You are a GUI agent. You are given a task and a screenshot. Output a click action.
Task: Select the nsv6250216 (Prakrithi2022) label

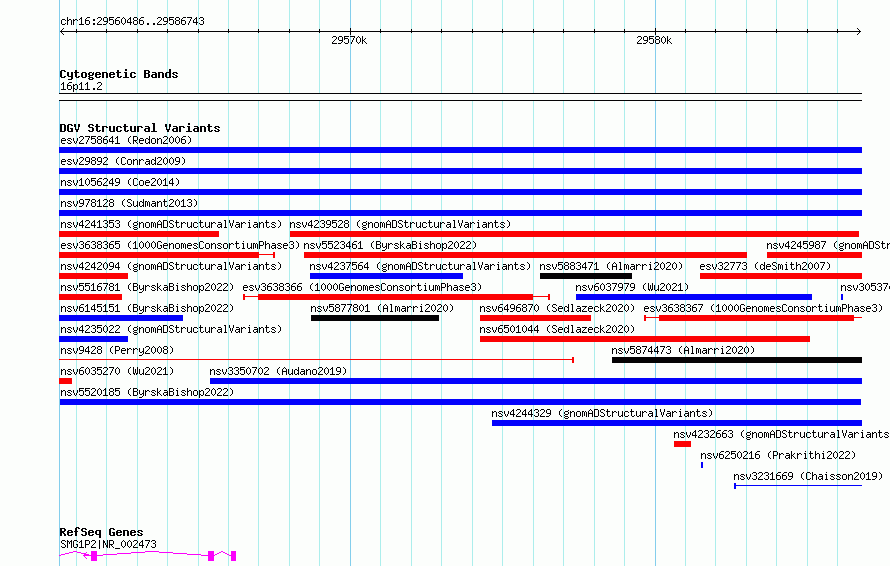(778, 455)
